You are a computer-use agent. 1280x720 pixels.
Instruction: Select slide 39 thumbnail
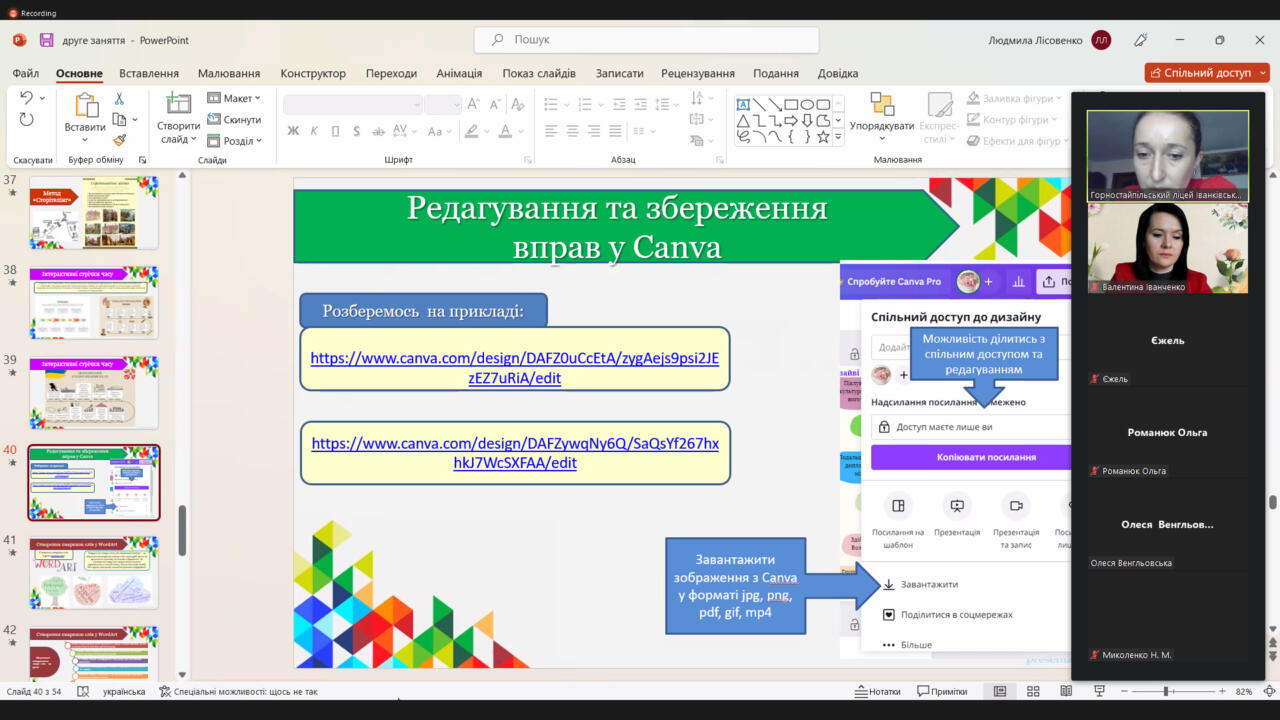pos(94,393)
